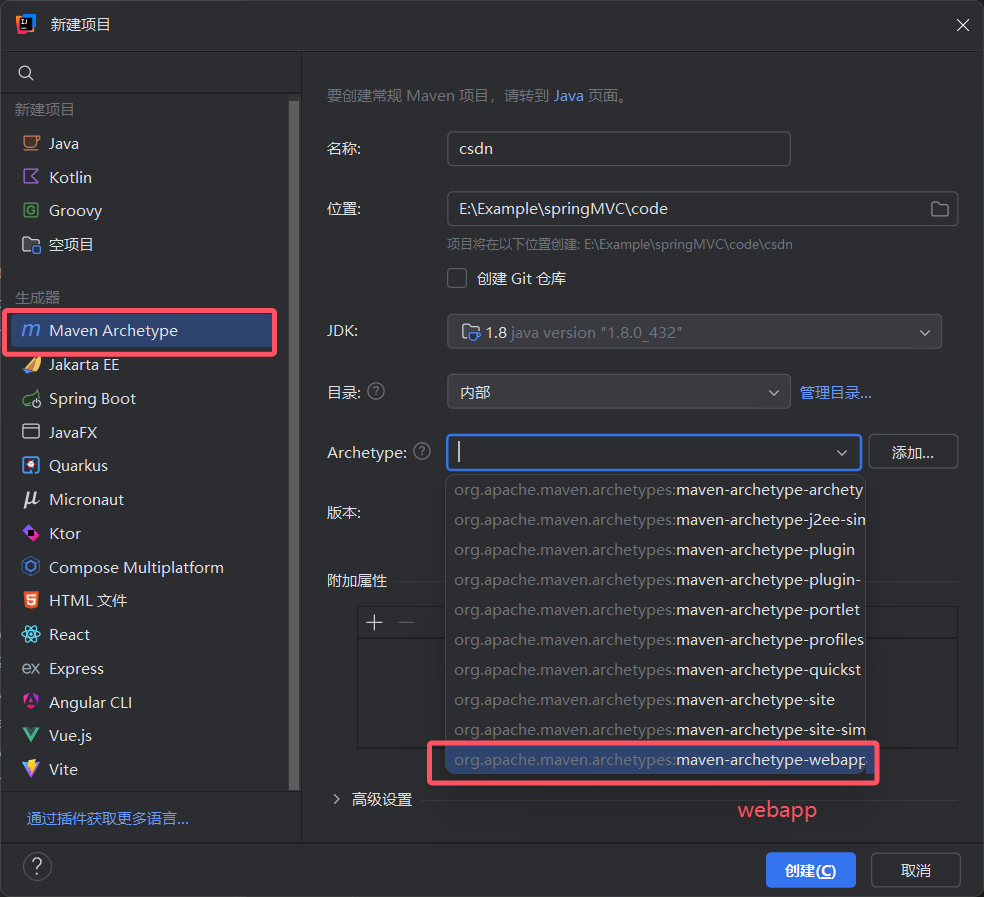
Task: Open help for 目录 catalog field
Action: 376,392
